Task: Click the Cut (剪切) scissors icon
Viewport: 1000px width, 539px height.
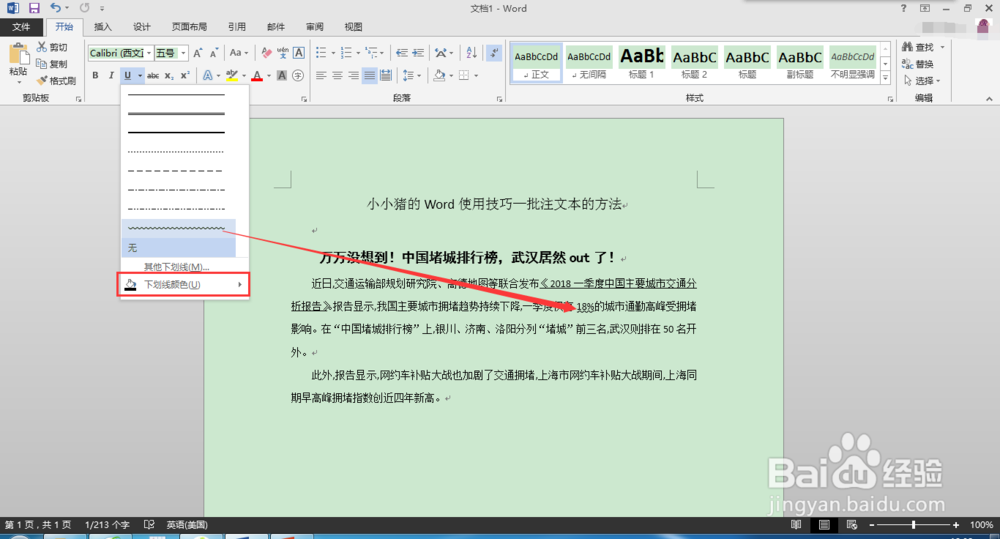Action: coord(41,47)
